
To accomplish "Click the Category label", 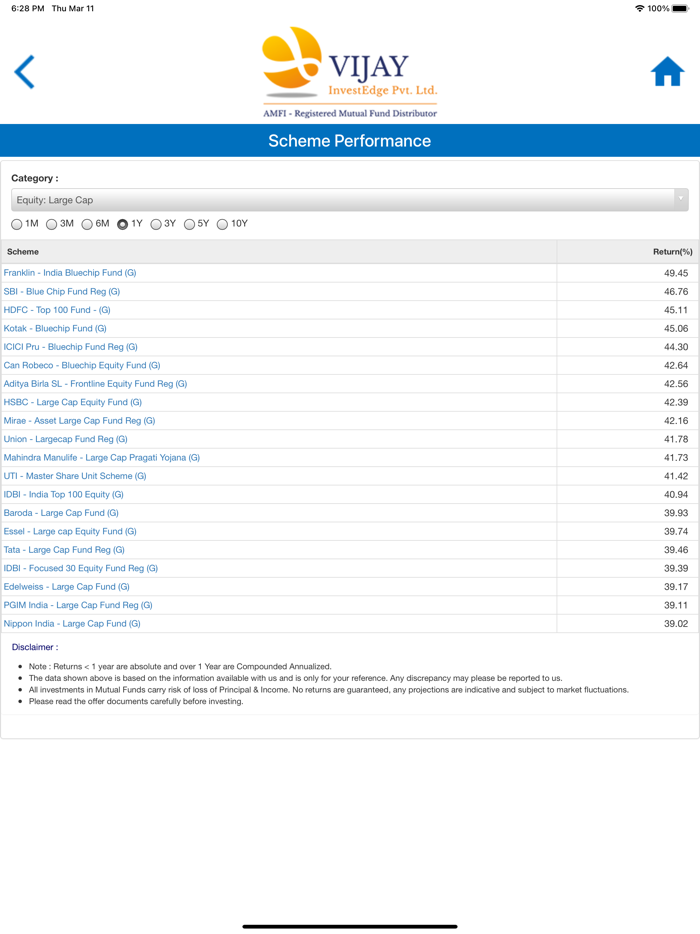I will pos(35,178).
